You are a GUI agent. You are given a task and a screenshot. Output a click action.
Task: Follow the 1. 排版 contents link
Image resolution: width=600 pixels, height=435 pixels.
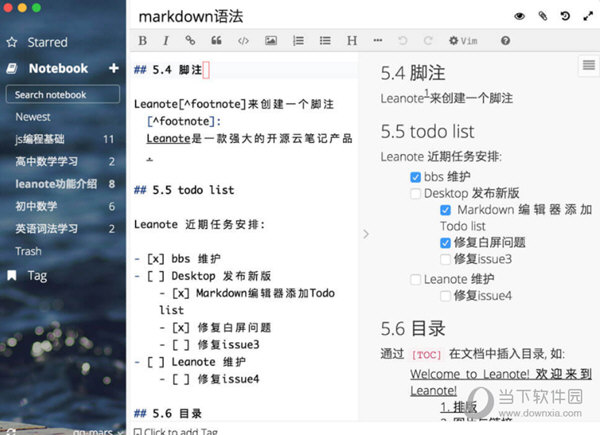coord(458,407)
